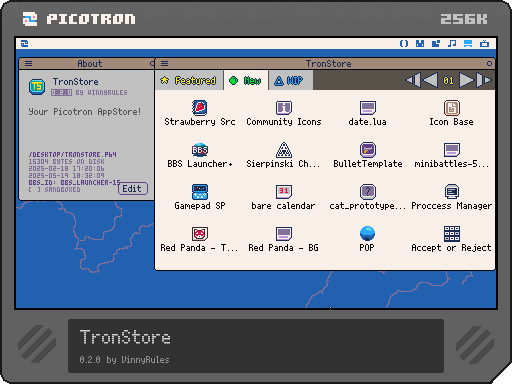Select the BBS Launcher+ app icon
This screenshot has height=384, width=512.
pos(200,150)
